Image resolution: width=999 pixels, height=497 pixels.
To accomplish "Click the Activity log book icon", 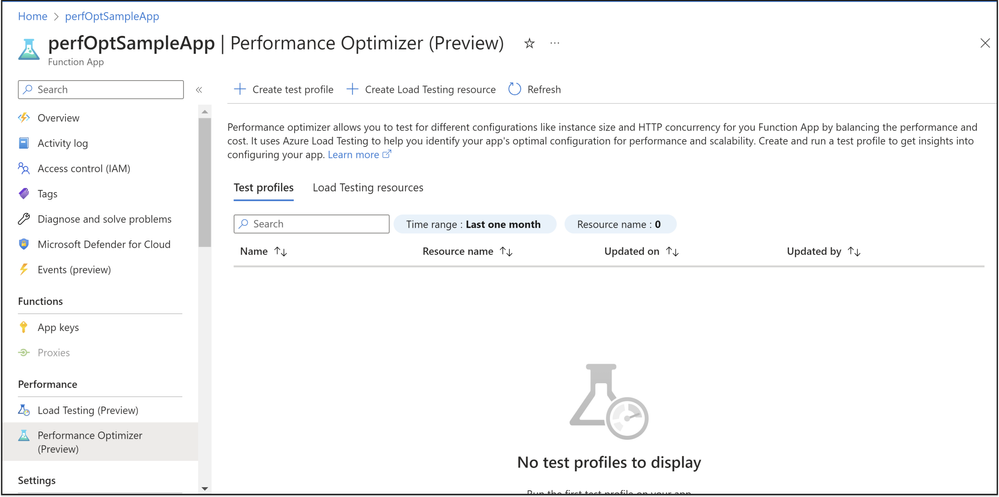I will [x=24, y=143].
